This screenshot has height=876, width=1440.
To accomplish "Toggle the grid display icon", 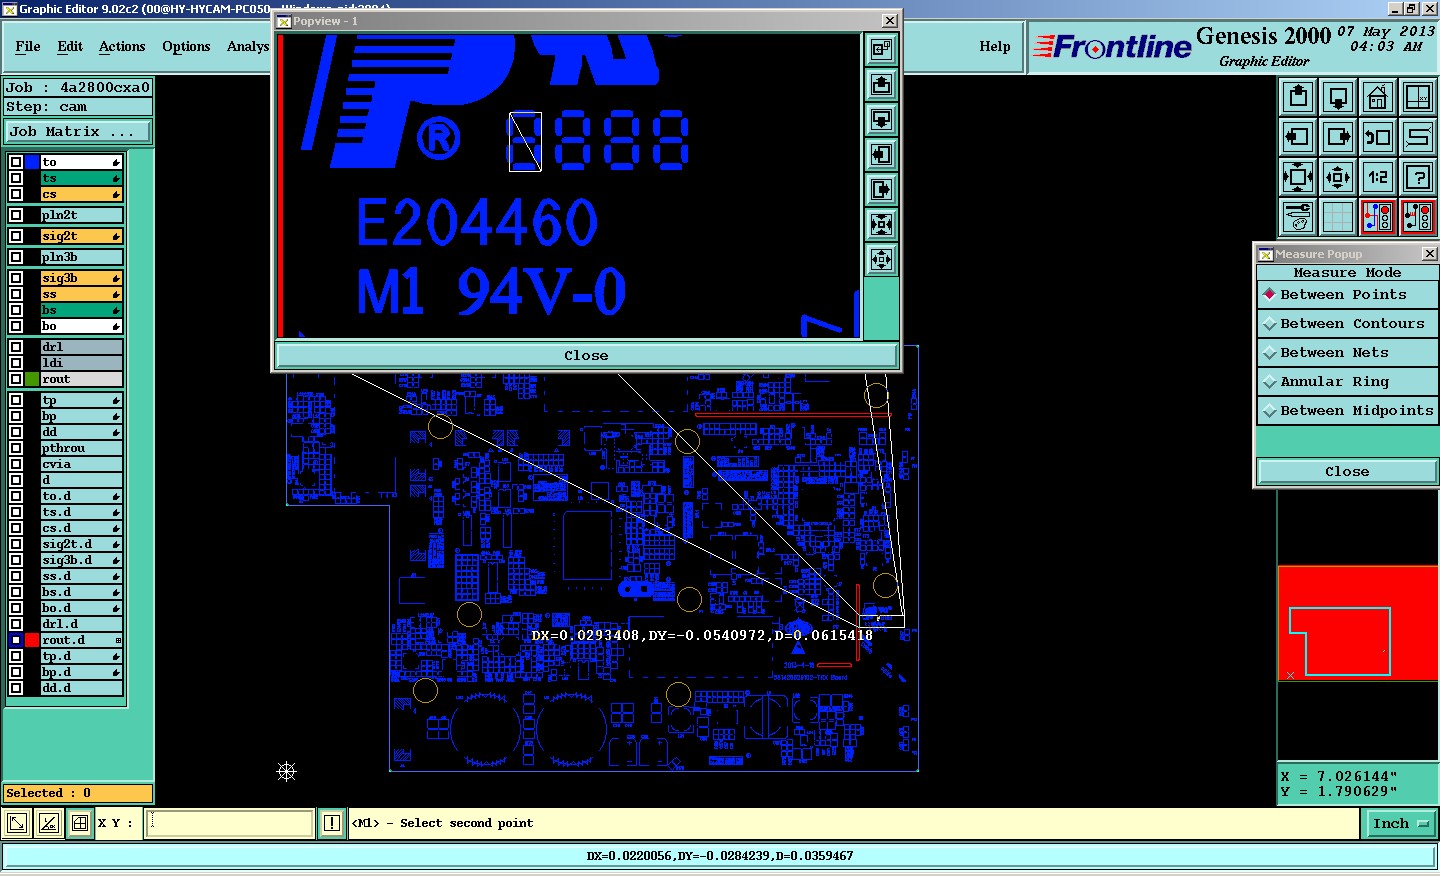I will pos(1338,217).
